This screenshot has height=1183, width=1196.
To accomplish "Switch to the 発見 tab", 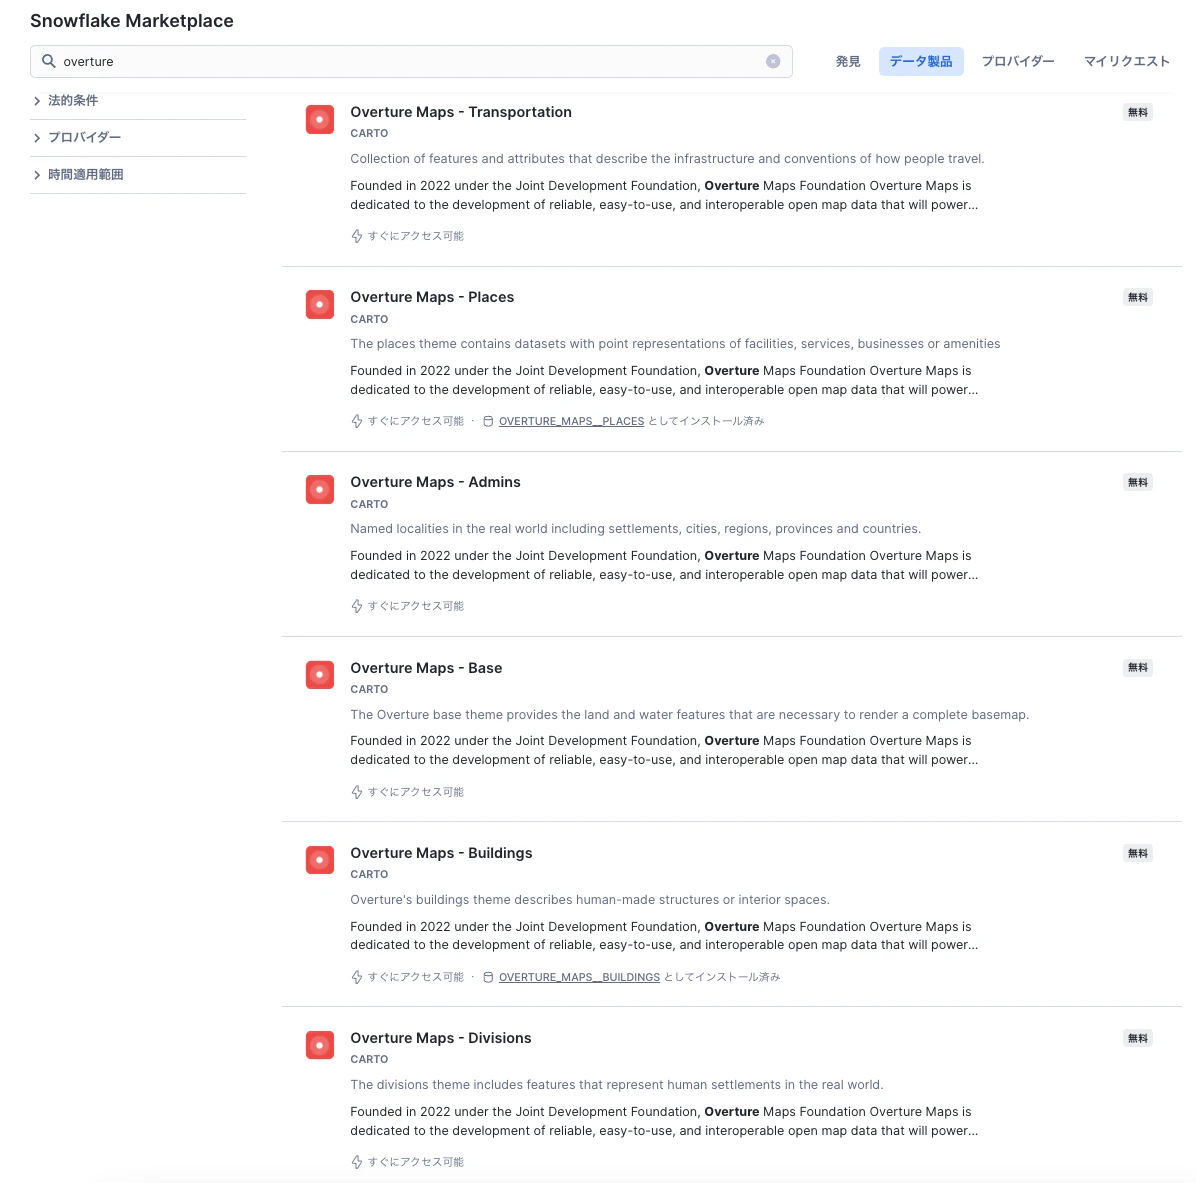I will click(x=847, y=61).
